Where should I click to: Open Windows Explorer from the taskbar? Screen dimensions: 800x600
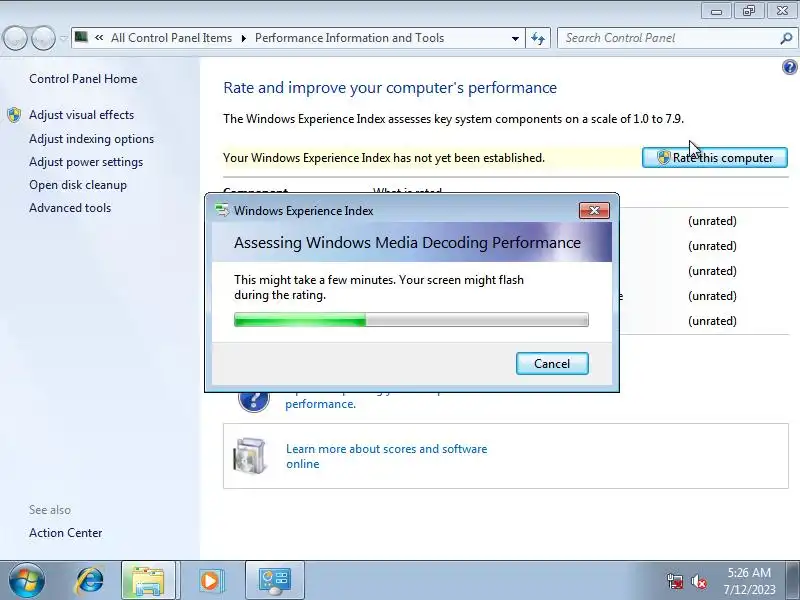pos(148,580)
